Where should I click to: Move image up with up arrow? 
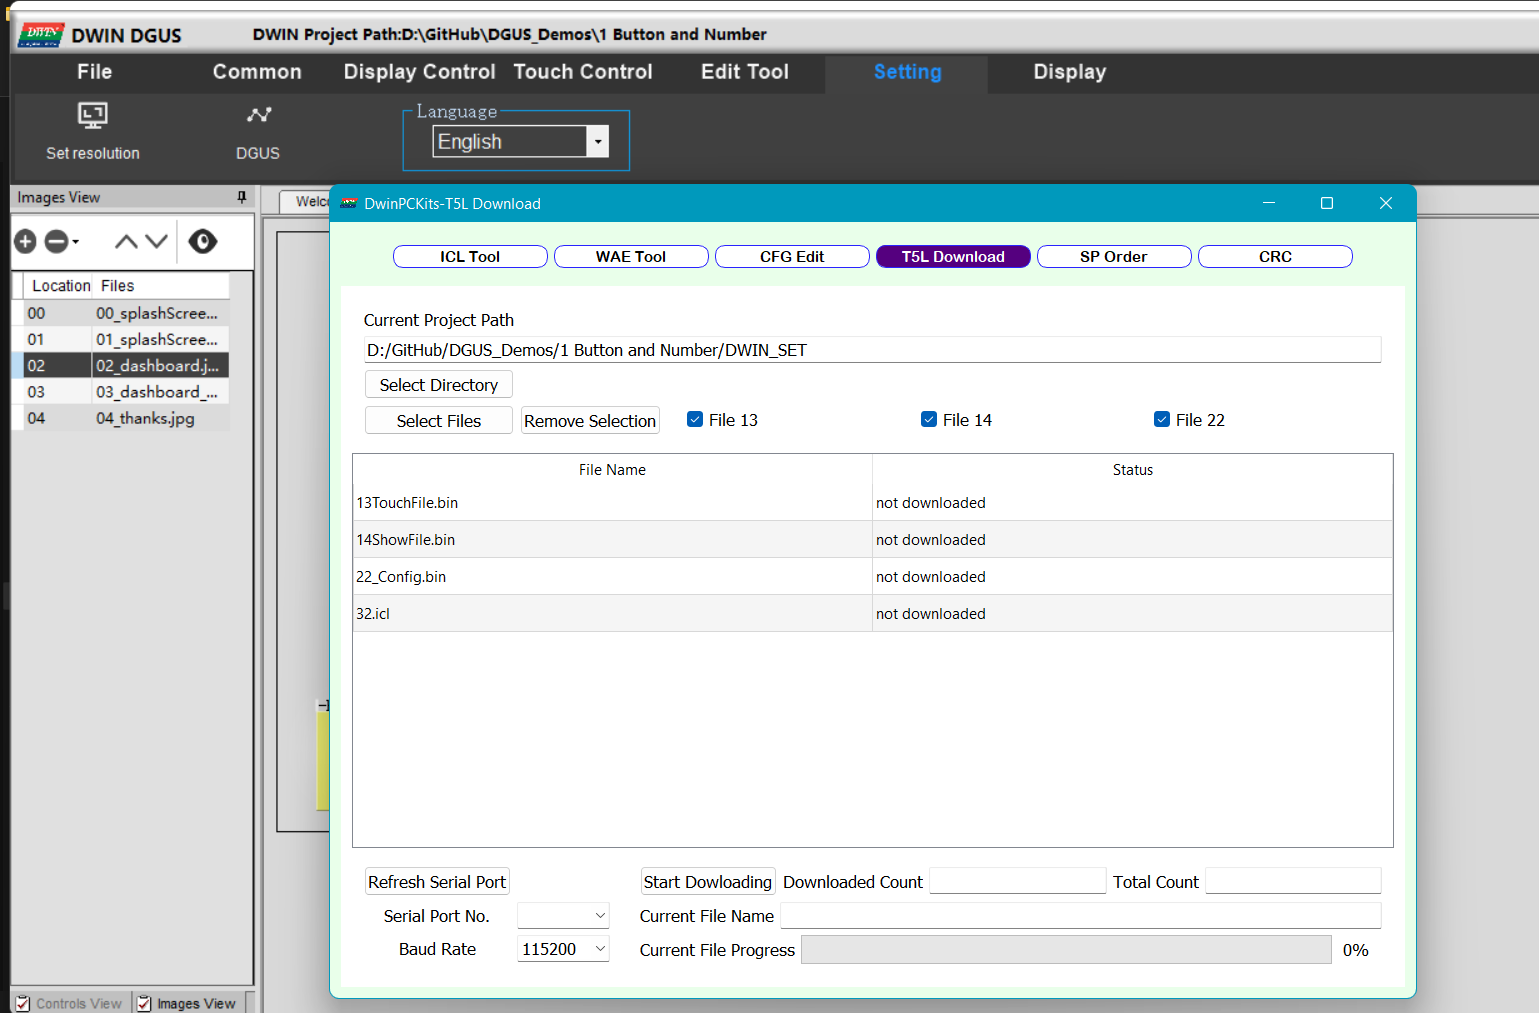click(126, 241)
